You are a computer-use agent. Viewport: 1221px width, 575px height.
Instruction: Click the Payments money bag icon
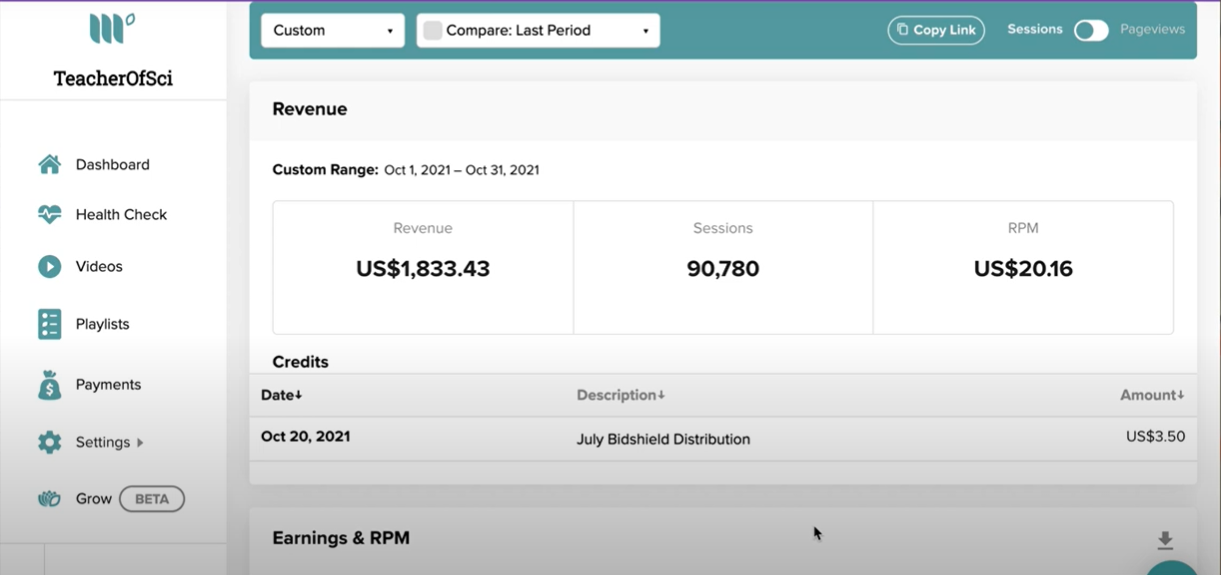pyautogui.click(x=49, y=385)
